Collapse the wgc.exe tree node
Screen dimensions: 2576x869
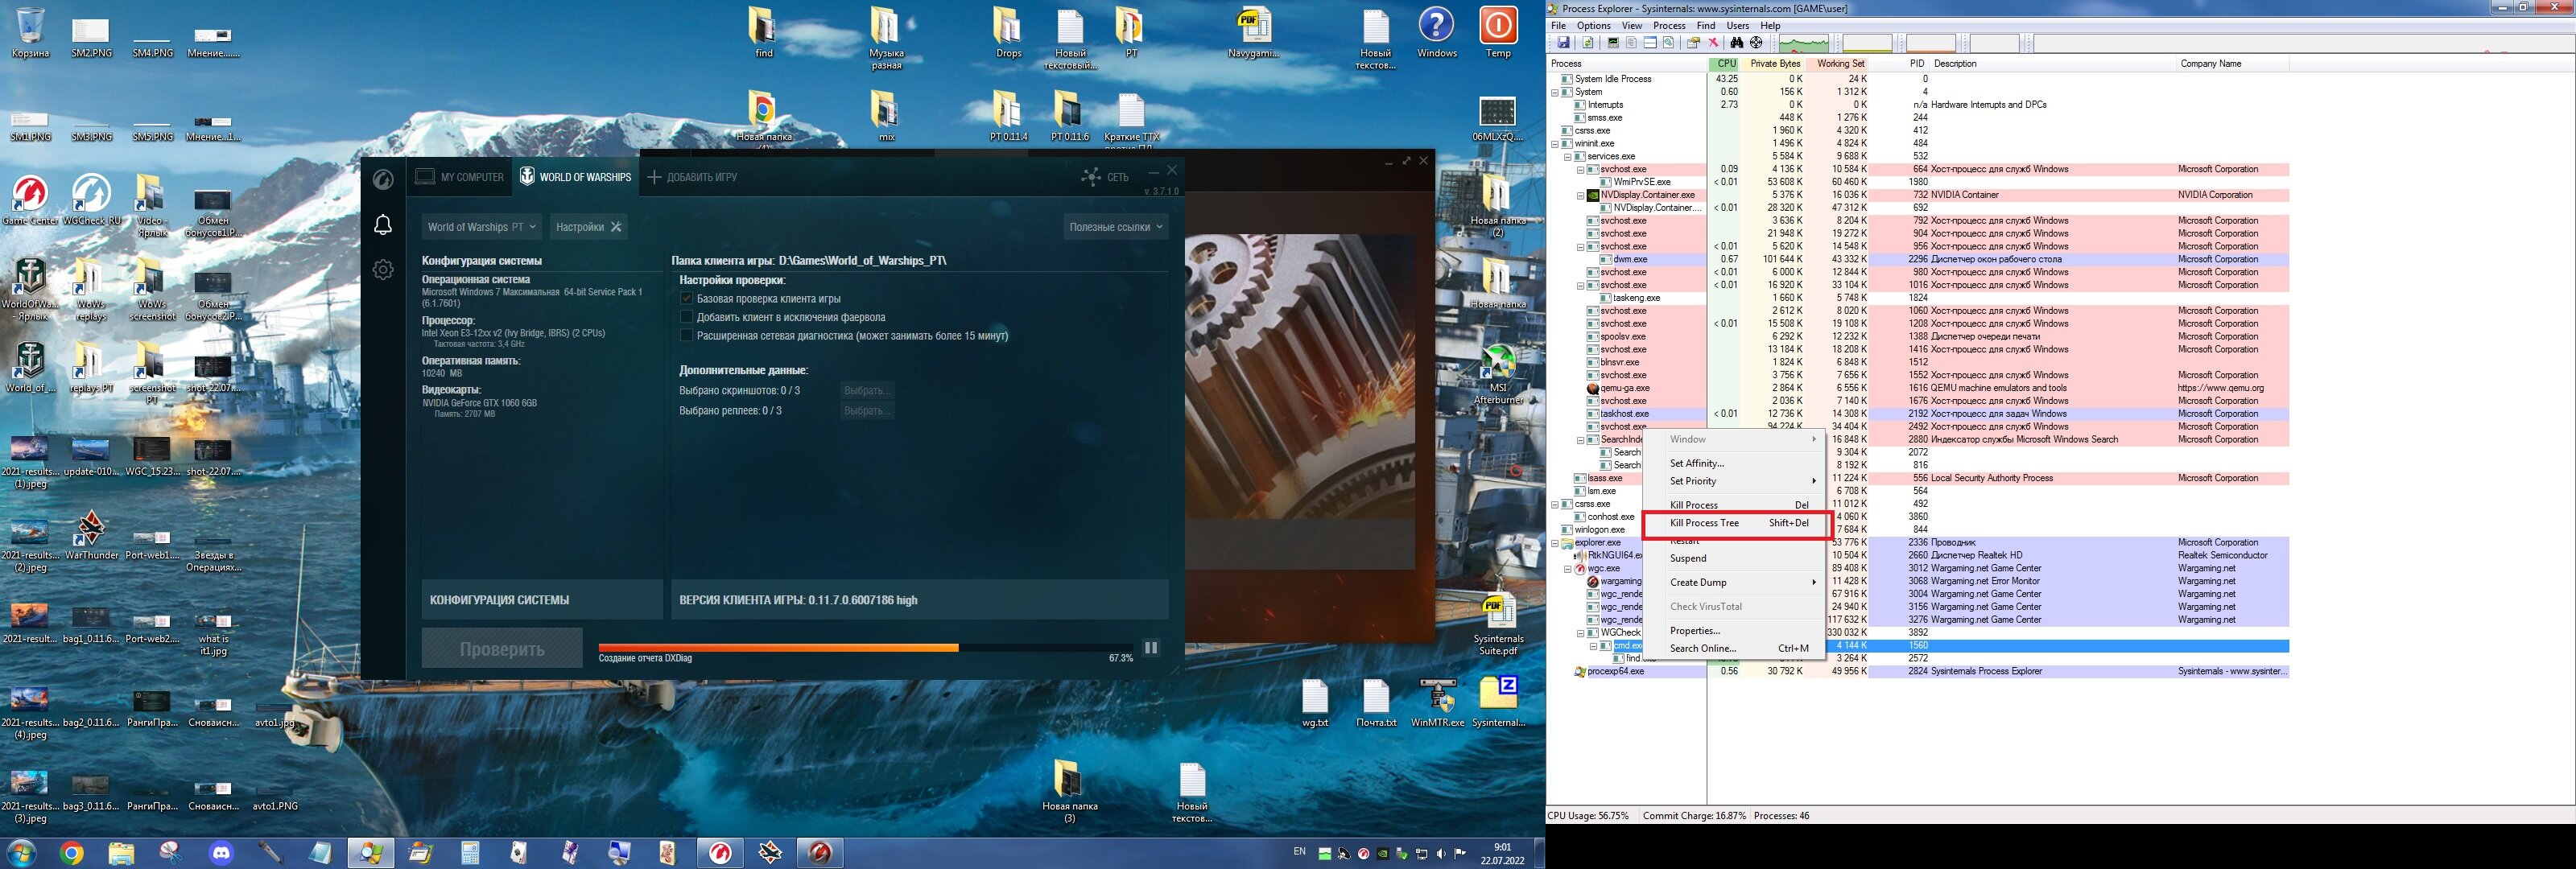(1568, 568)
